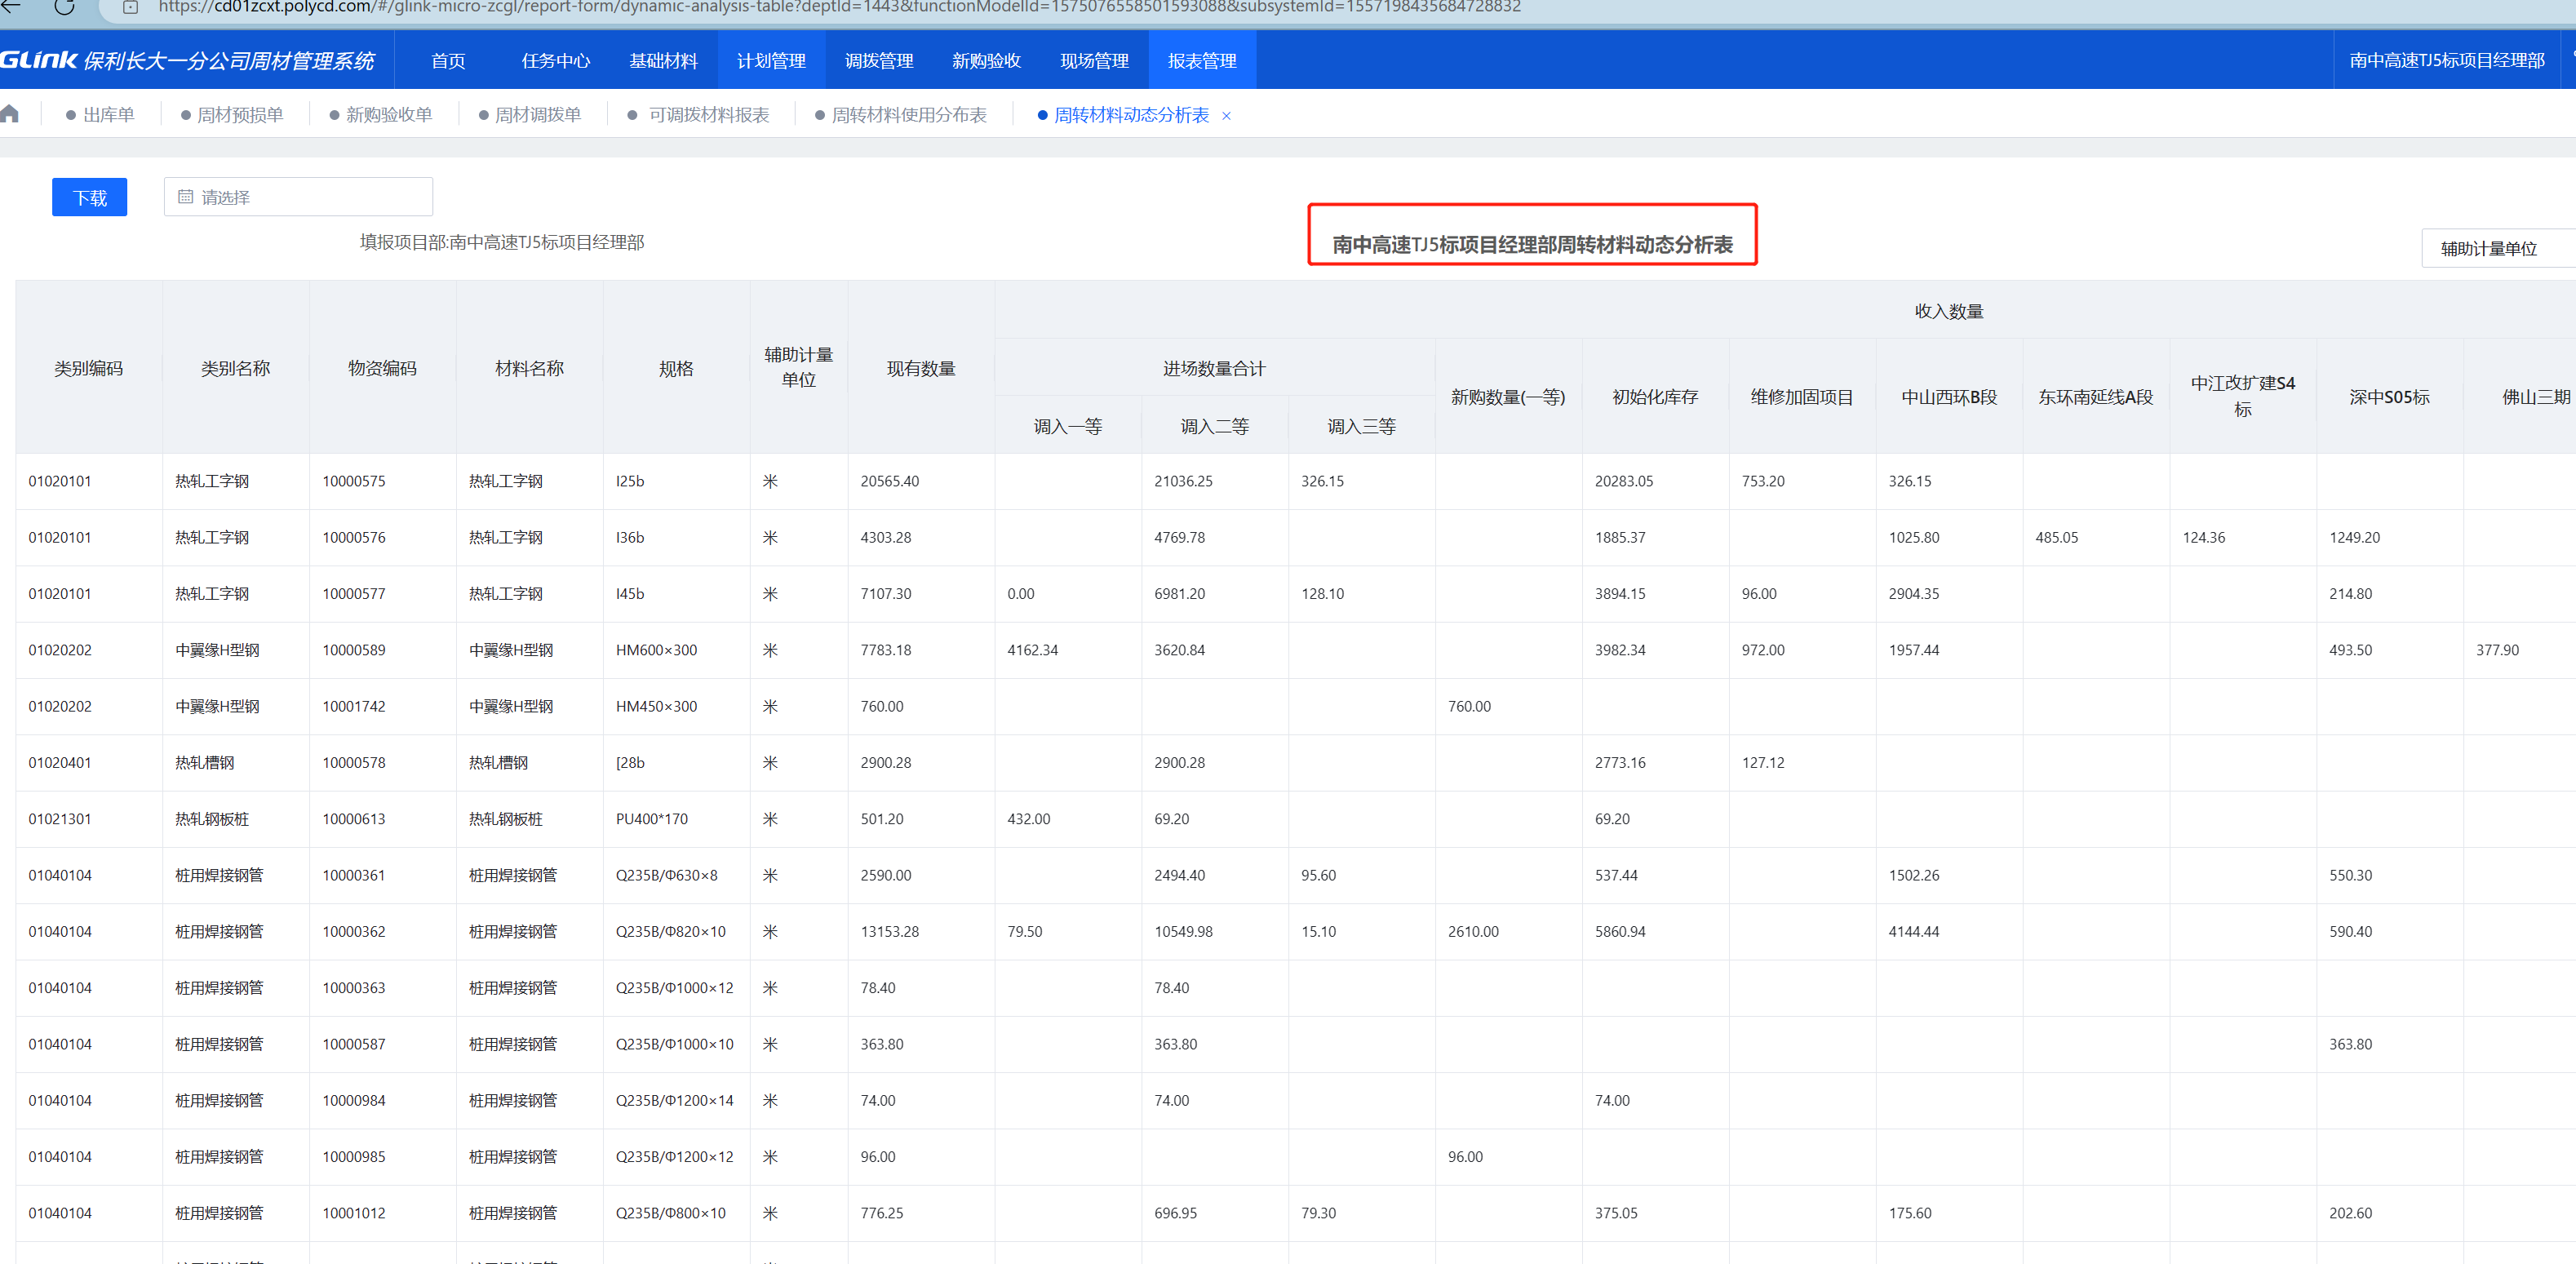Click the 东环南延线A段 column header
2576x1264 pixels.
(x=2096, y=397)
